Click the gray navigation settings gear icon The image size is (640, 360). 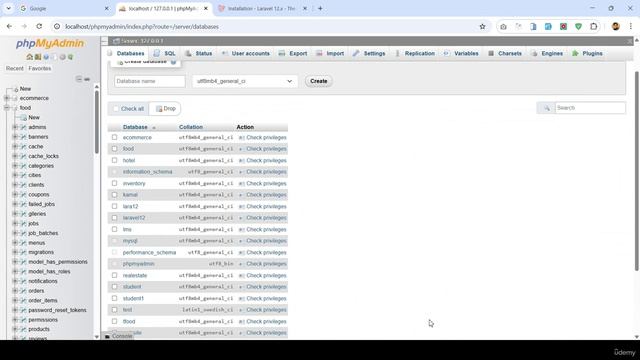click(x=62, y=57)
